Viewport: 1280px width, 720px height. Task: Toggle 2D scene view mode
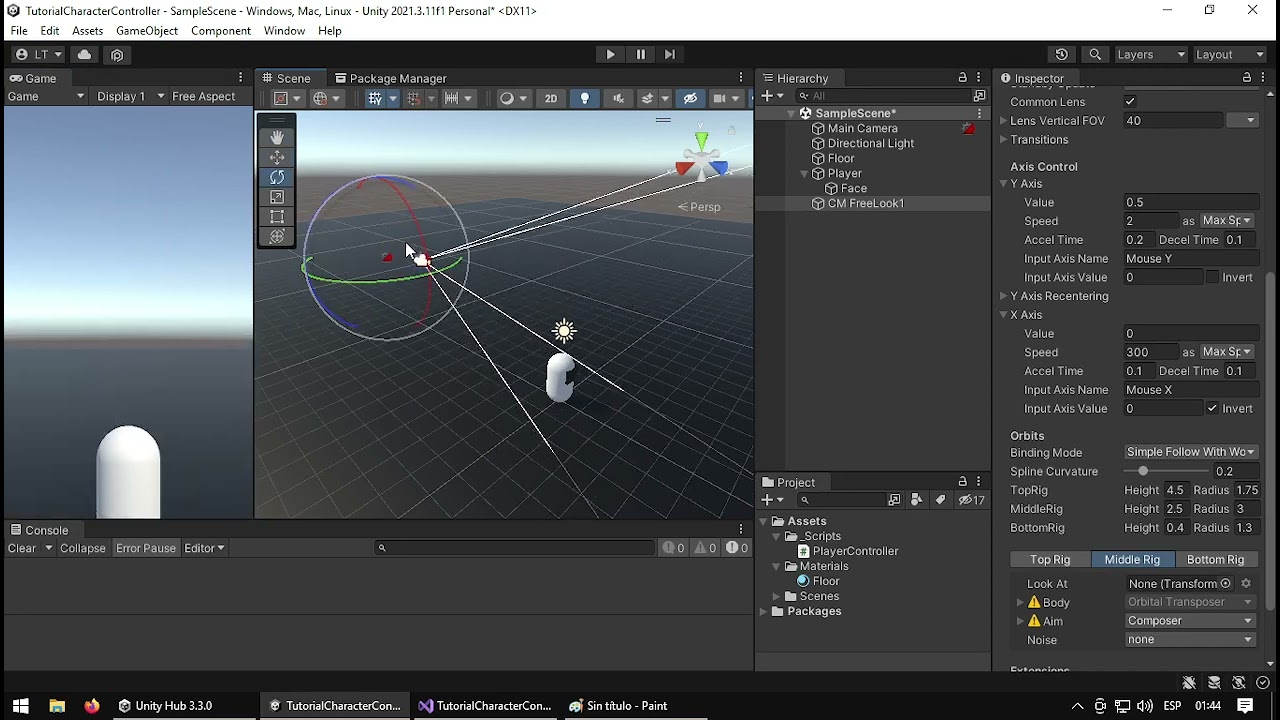coord(551,98)
